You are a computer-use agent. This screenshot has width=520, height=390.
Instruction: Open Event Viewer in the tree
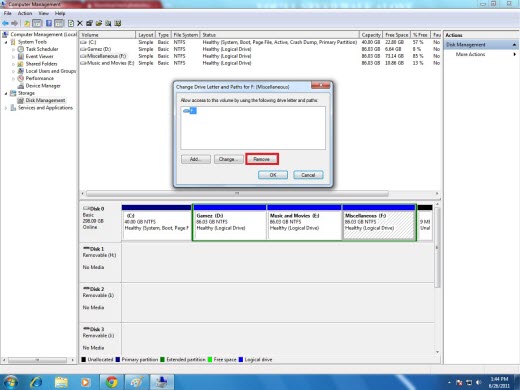click(39, 56)
